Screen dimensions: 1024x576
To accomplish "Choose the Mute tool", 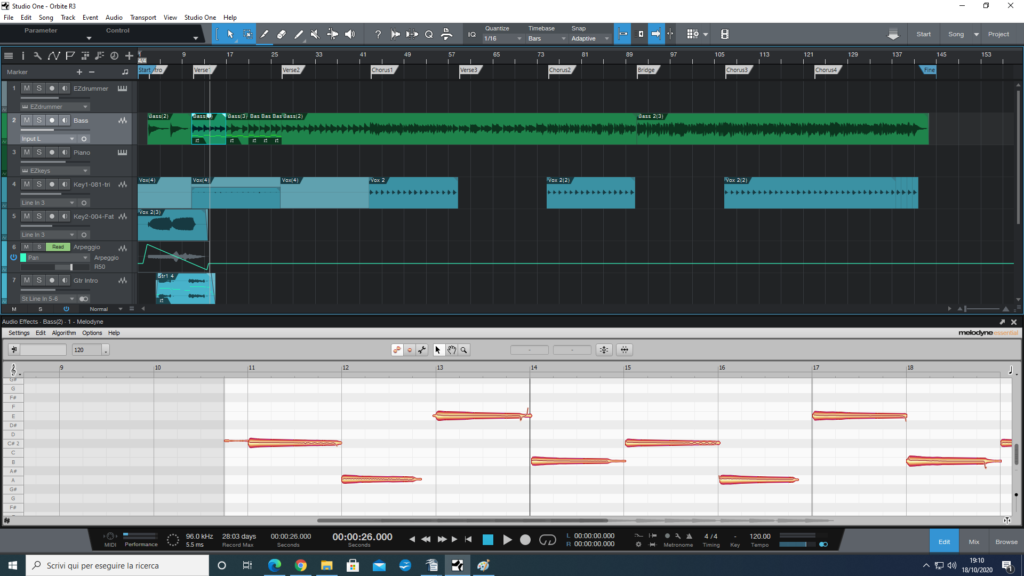I will (x=315, y=34).
